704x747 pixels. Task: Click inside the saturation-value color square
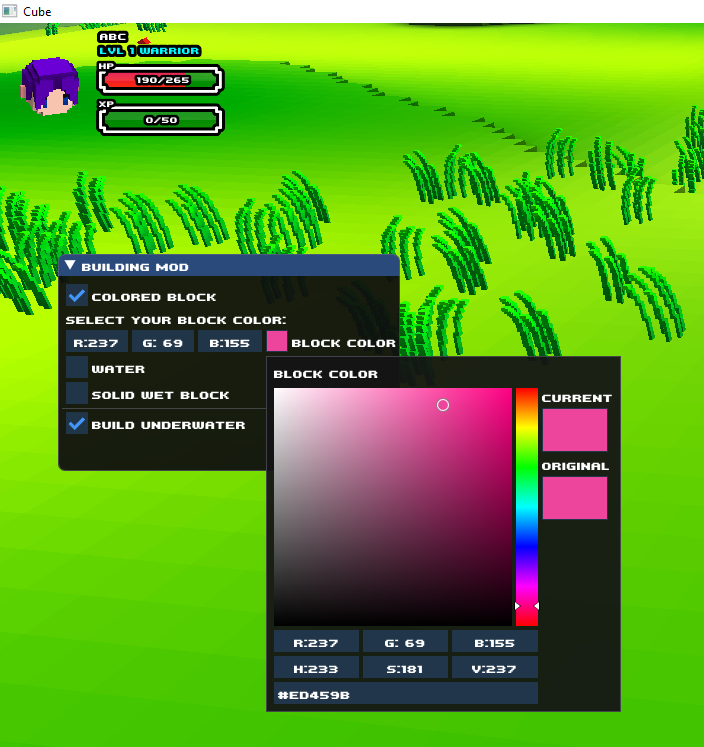(x=392, y=507)
